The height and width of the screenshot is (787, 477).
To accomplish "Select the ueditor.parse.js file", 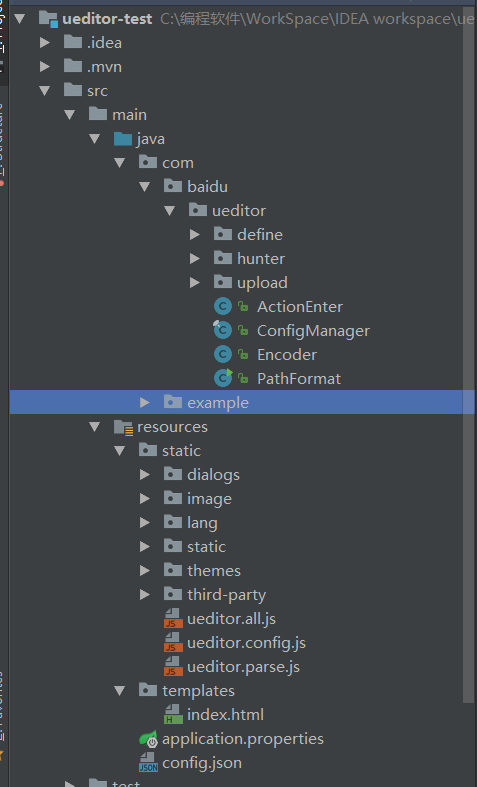I will tap(243, 667).
